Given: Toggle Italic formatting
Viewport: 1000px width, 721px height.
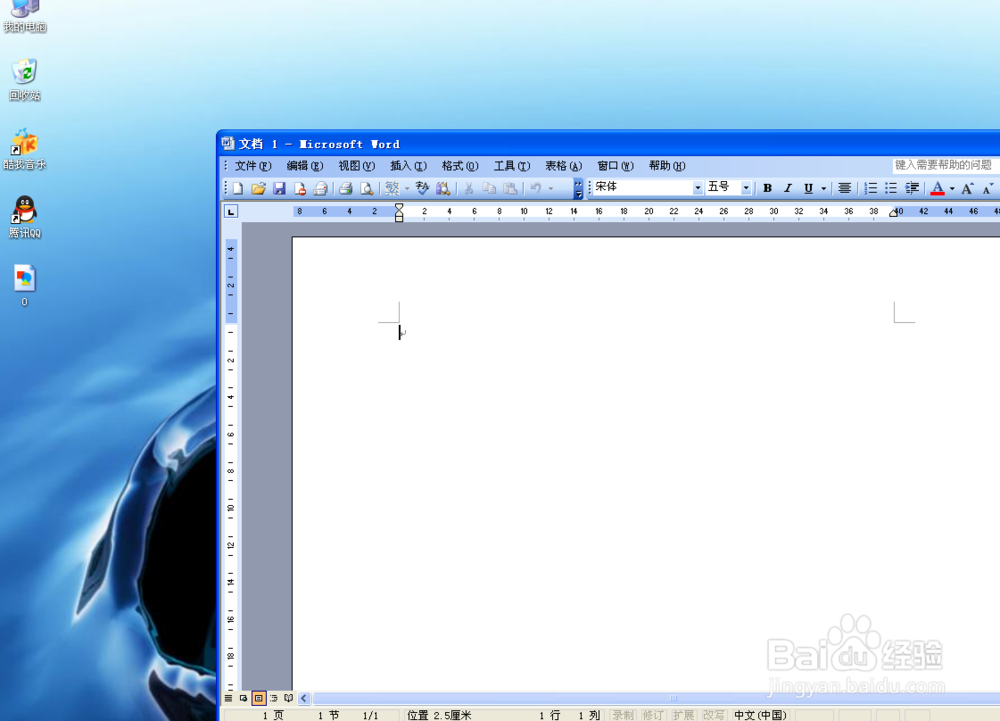Looking at the screenshot, I should 788,188.
